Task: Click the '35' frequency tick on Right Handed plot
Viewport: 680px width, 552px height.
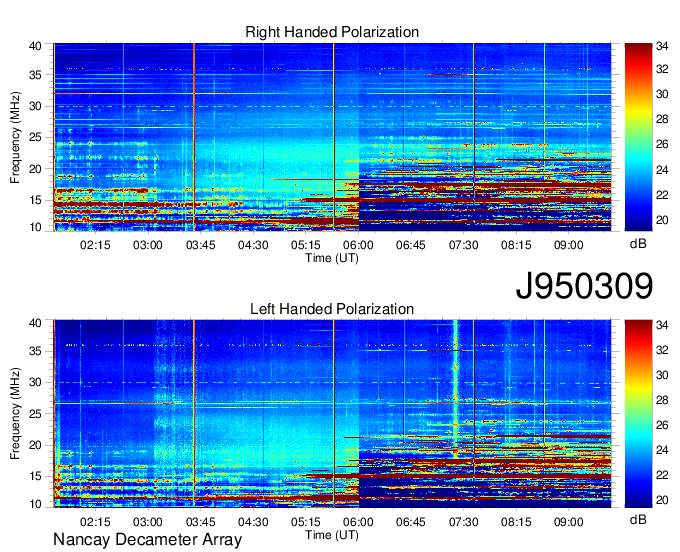Action: [35, 75]
